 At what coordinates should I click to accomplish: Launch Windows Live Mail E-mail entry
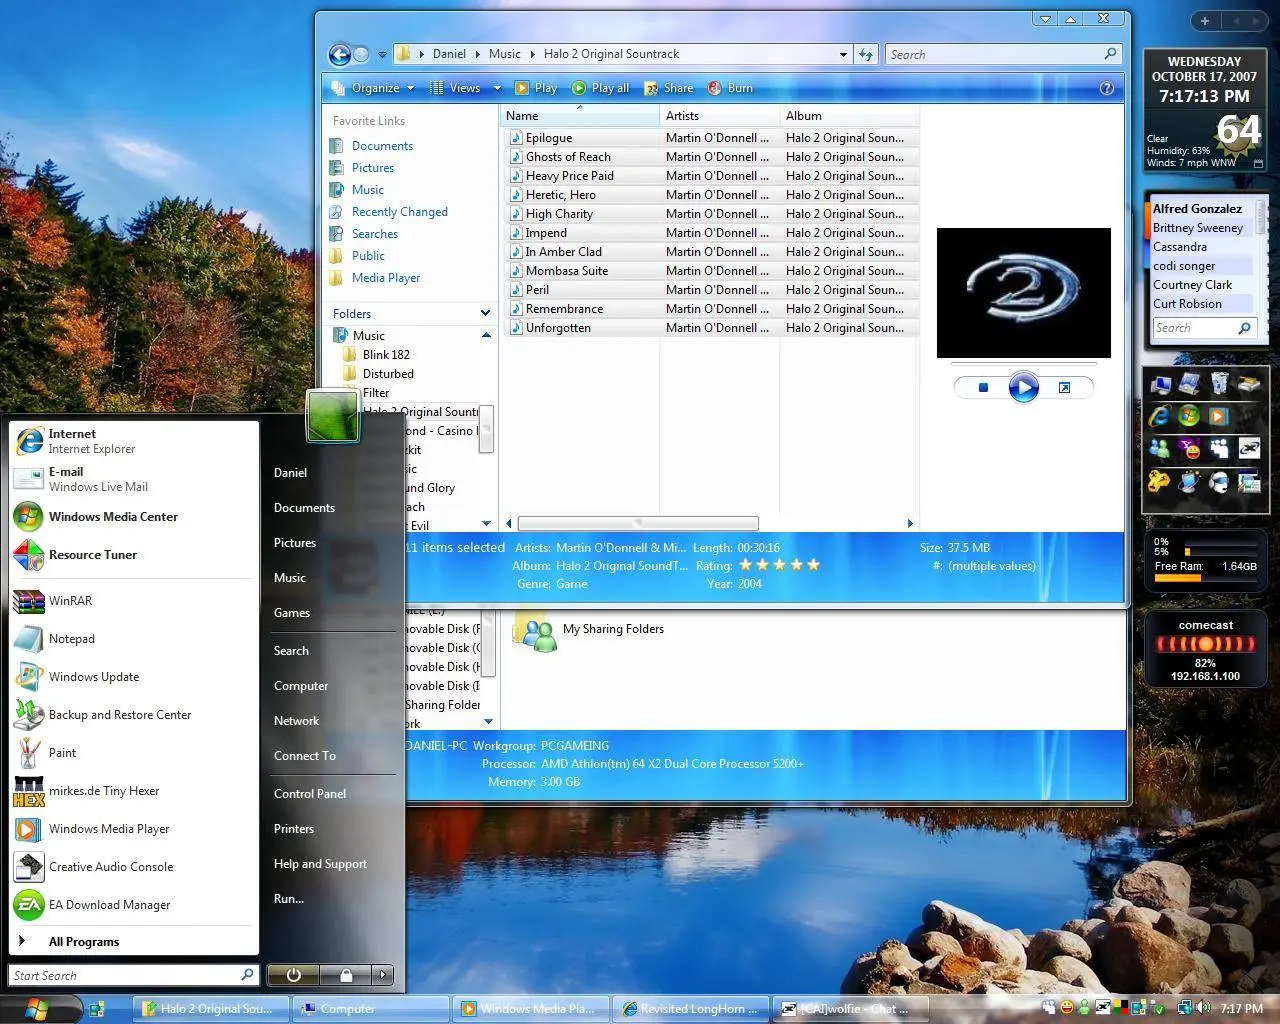134,479
